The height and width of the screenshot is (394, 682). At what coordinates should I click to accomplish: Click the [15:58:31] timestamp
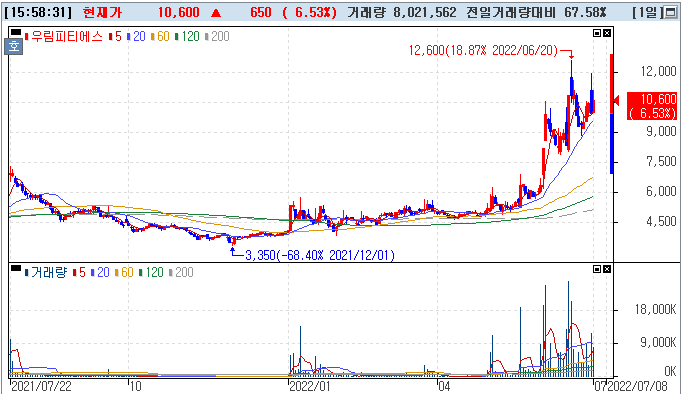coord(38,13)
